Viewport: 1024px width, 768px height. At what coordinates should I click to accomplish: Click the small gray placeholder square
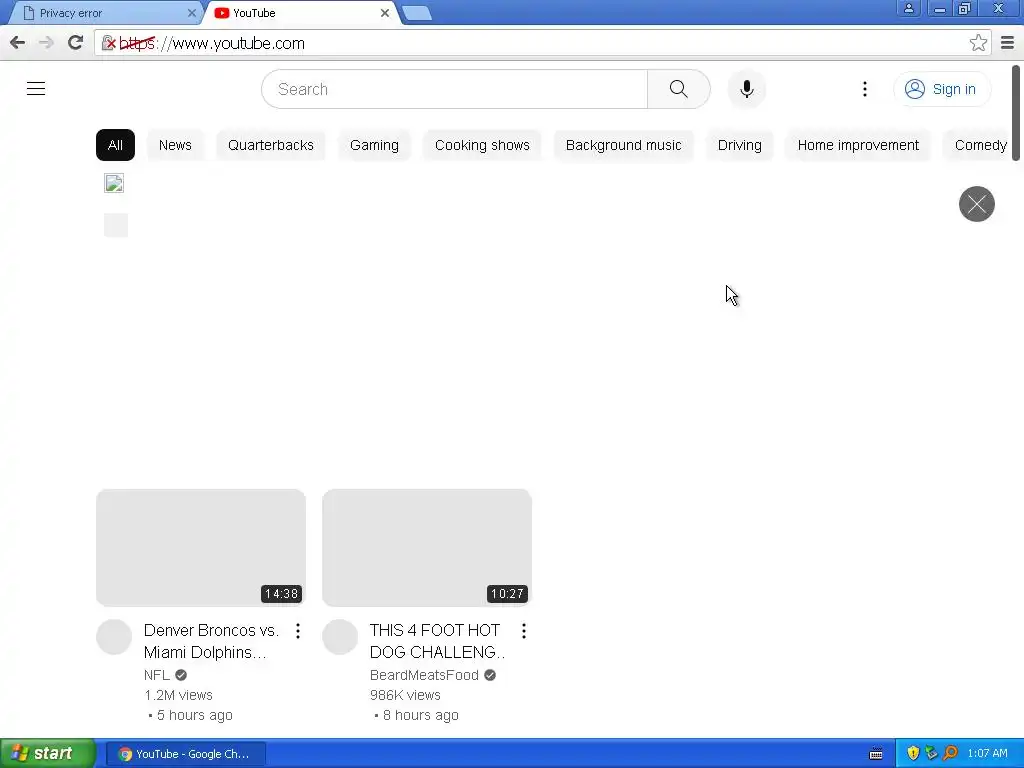click(x=116, y=225)
